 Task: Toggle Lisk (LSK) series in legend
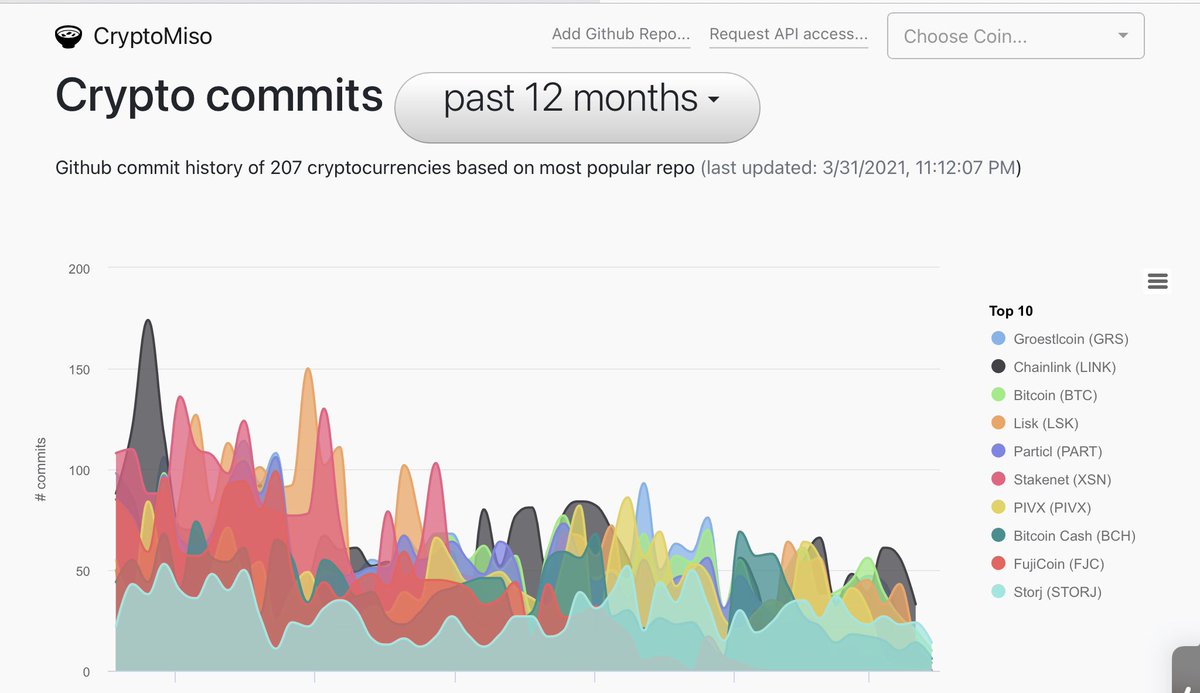1035,423
